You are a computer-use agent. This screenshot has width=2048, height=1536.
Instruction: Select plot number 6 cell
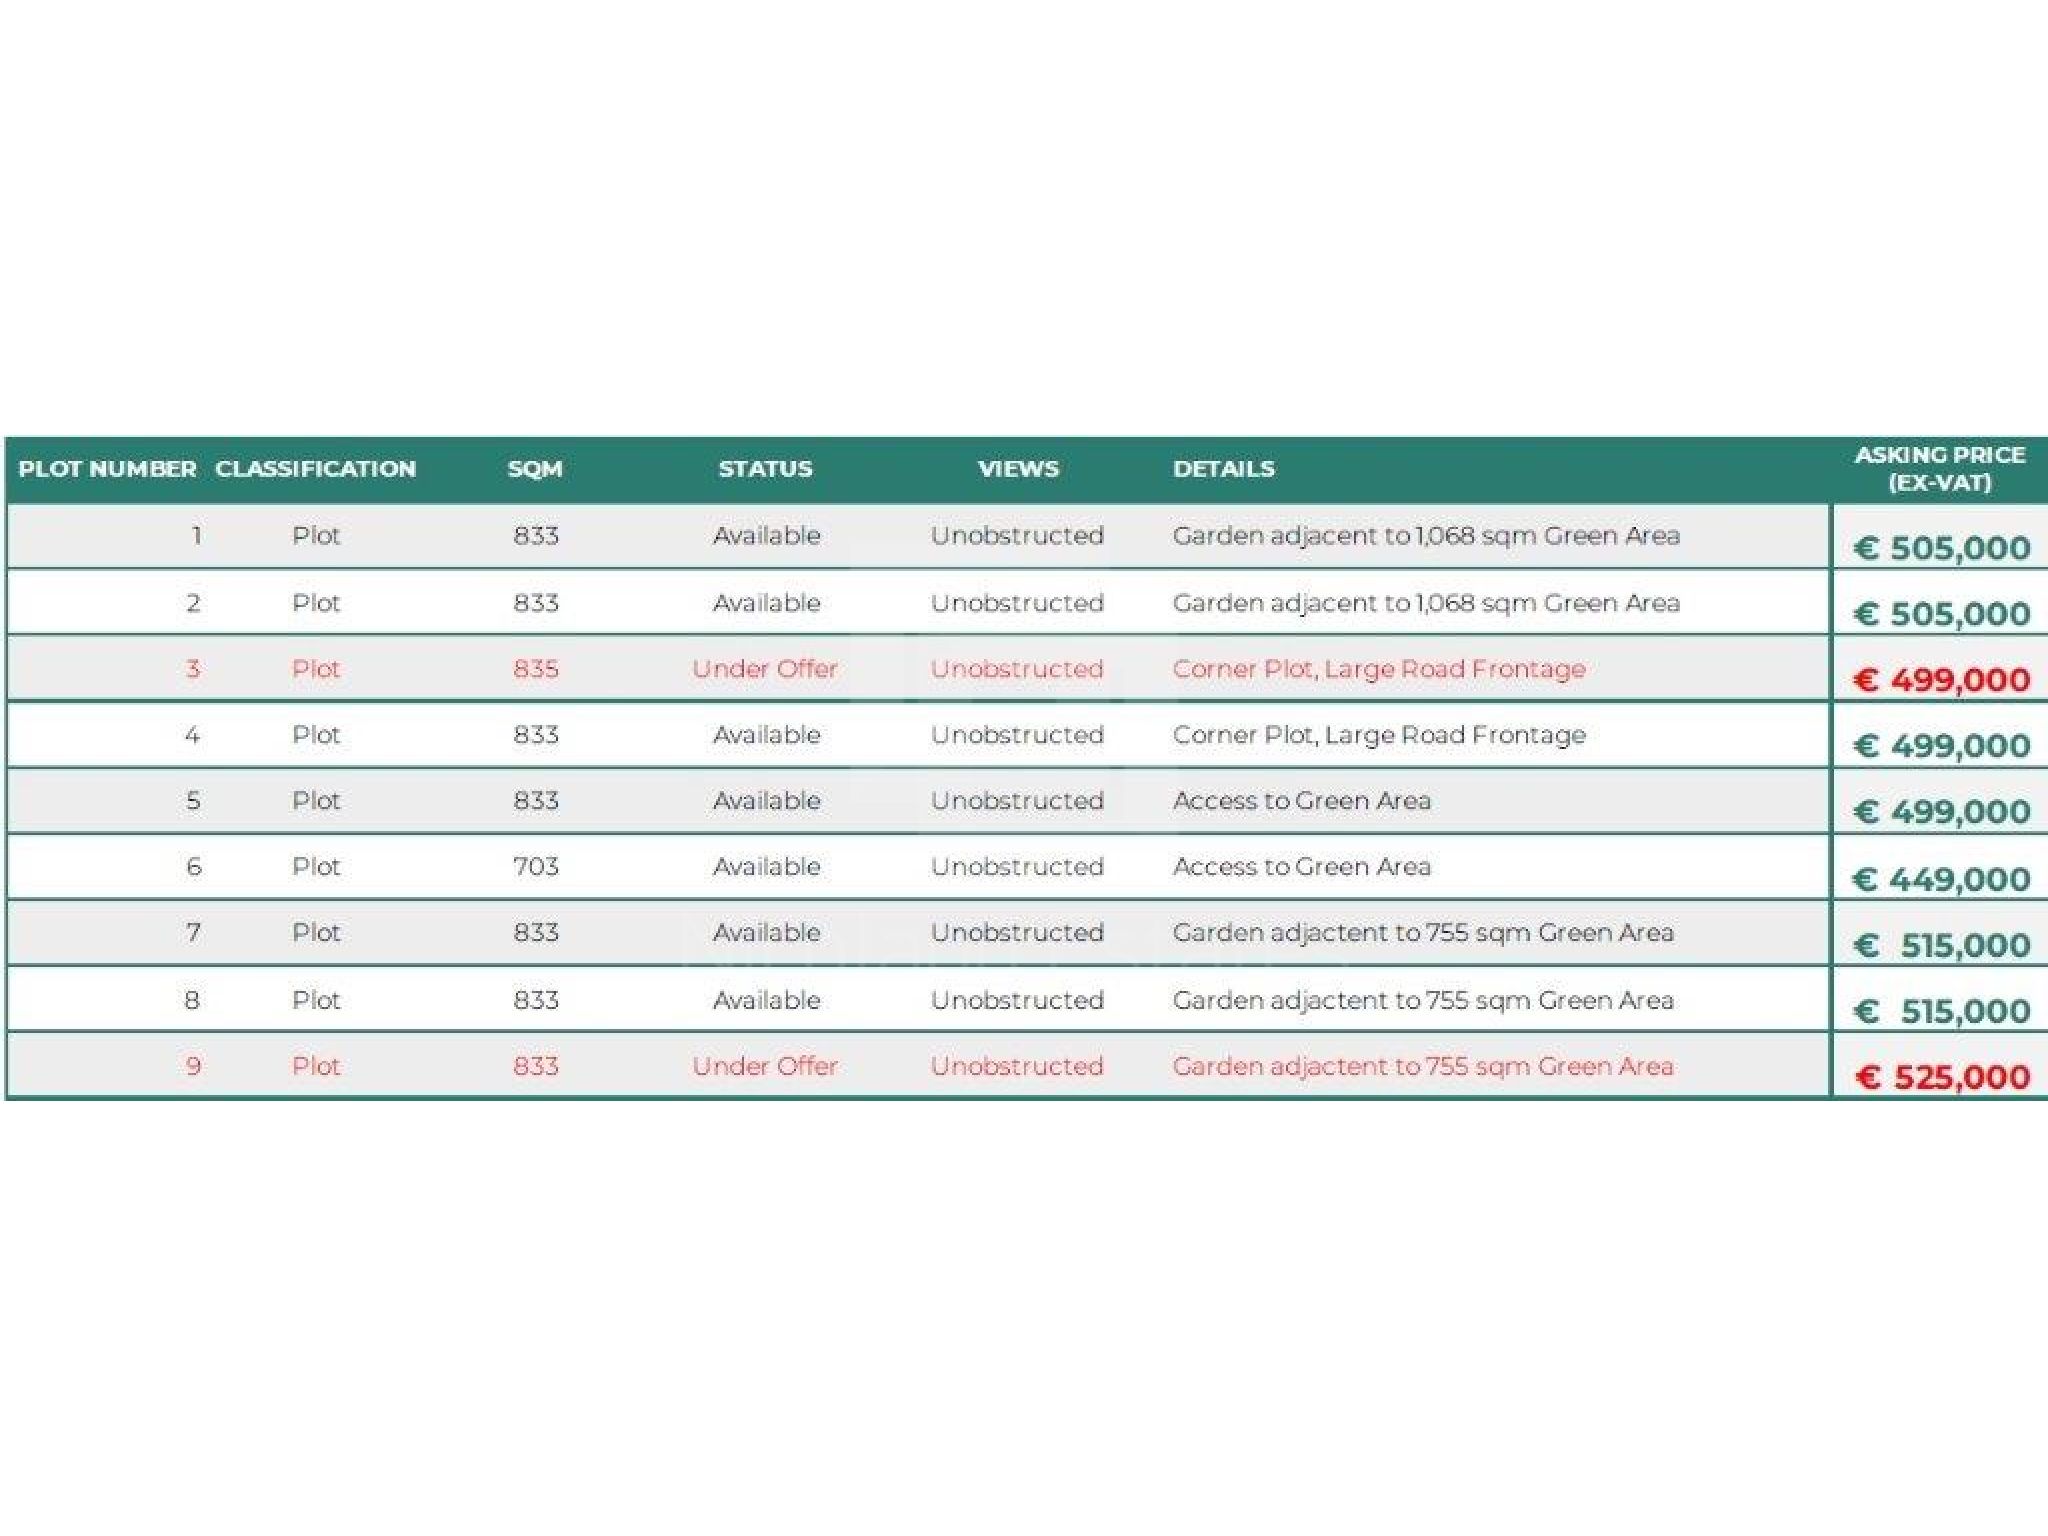point(193,867)
